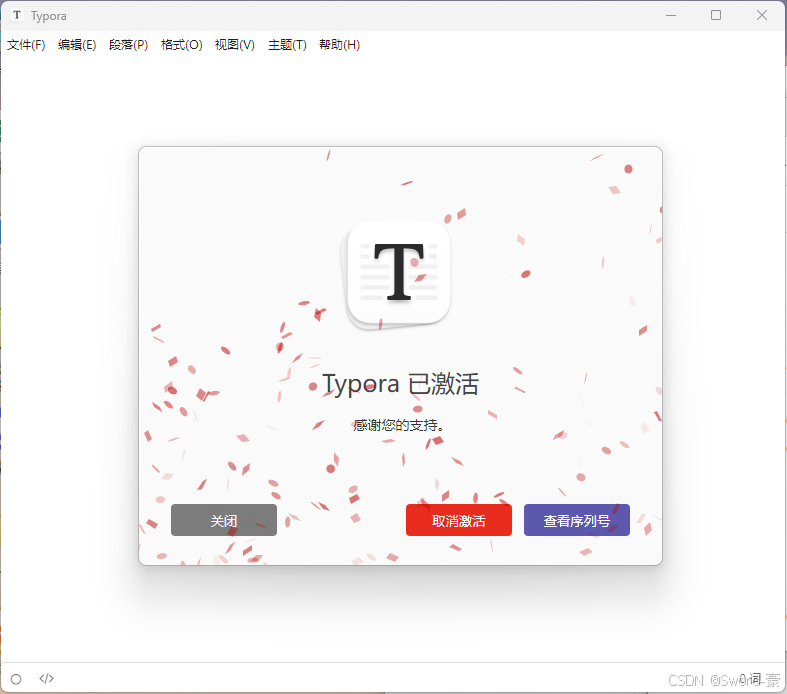Click the 'Typora 已激活' heading
Viewport: 787px width, 694px height.
pyautogui.click(x=400, y=384)
